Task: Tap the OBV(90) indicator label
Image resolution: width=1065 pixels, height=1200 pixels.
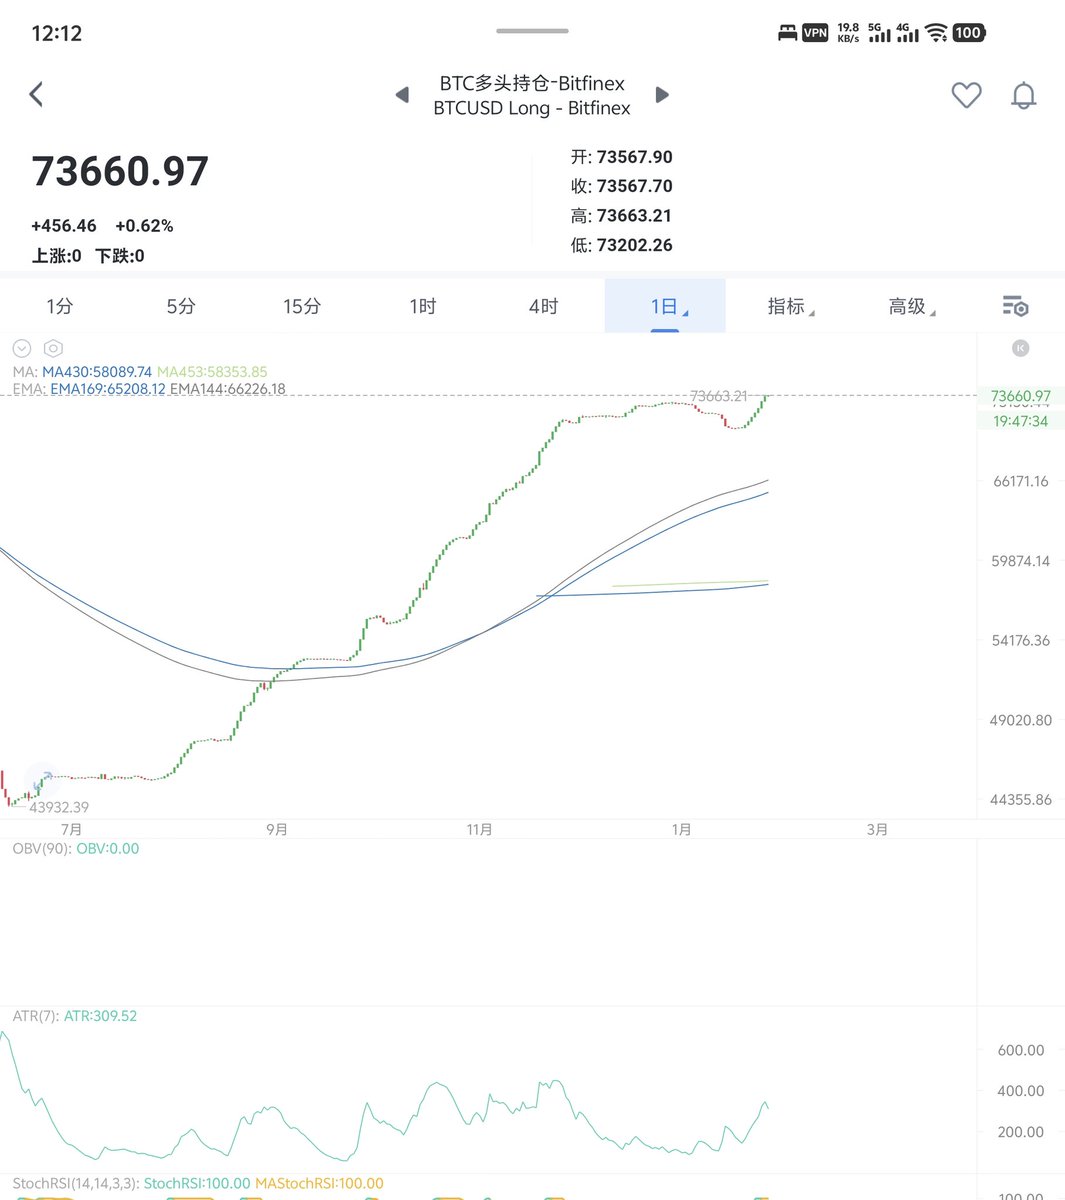Action: coord(41,849)
